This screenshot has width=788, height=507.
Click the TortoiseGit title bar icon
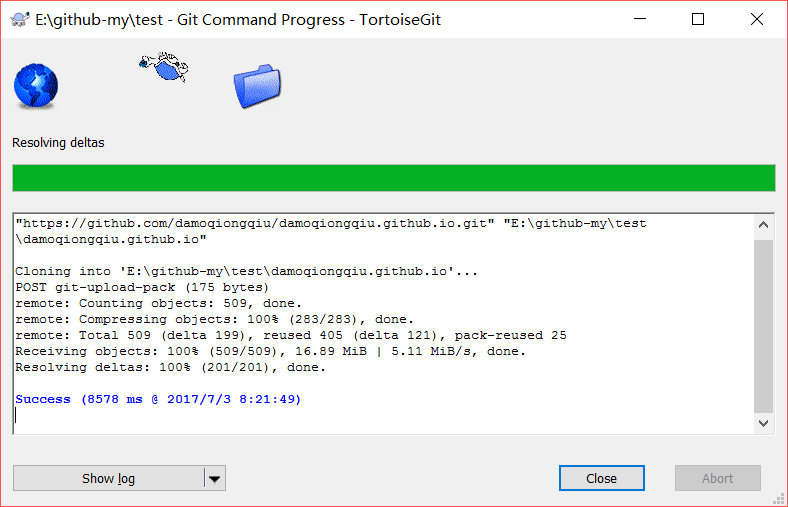pos(19,20)
